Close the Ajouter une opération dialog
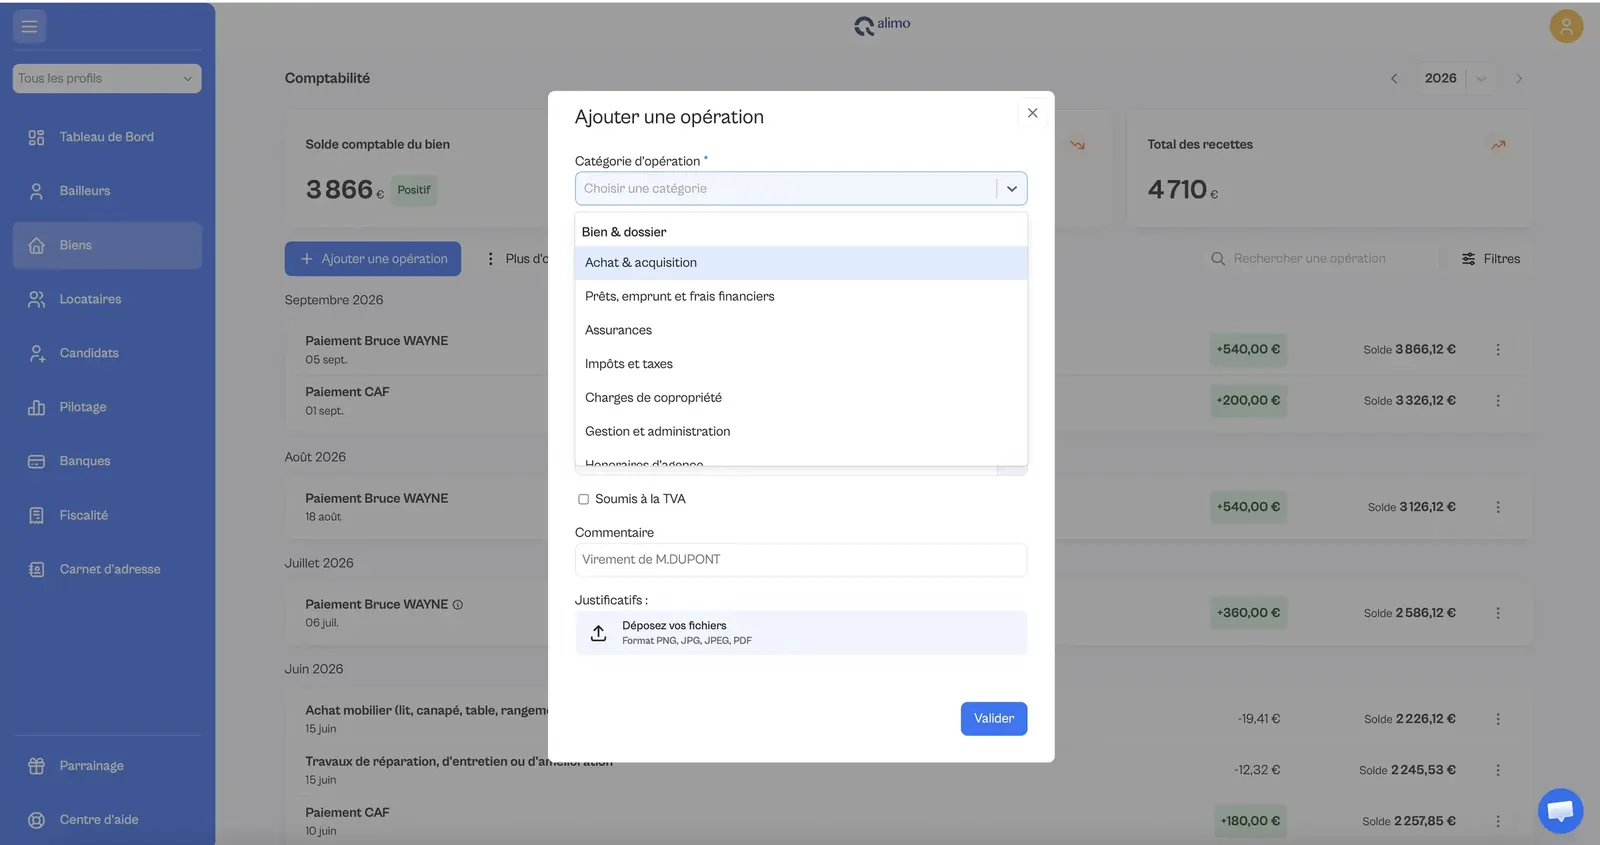 point(1032,113)
